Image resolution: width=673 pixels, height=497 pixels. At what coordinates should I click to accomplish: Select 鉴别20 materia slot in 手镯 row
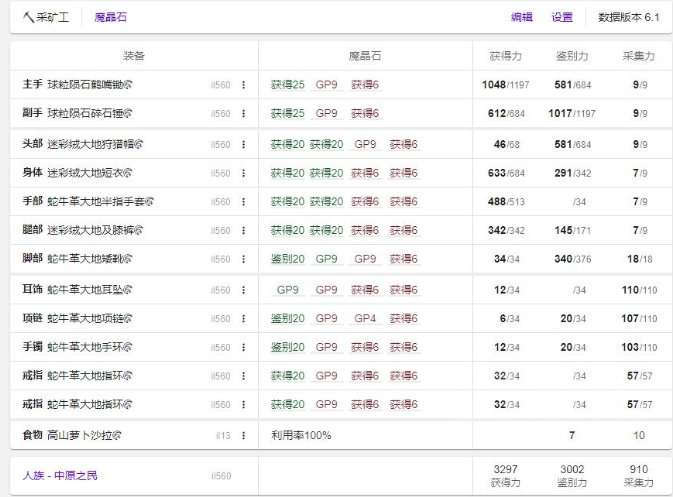[288, 347]
